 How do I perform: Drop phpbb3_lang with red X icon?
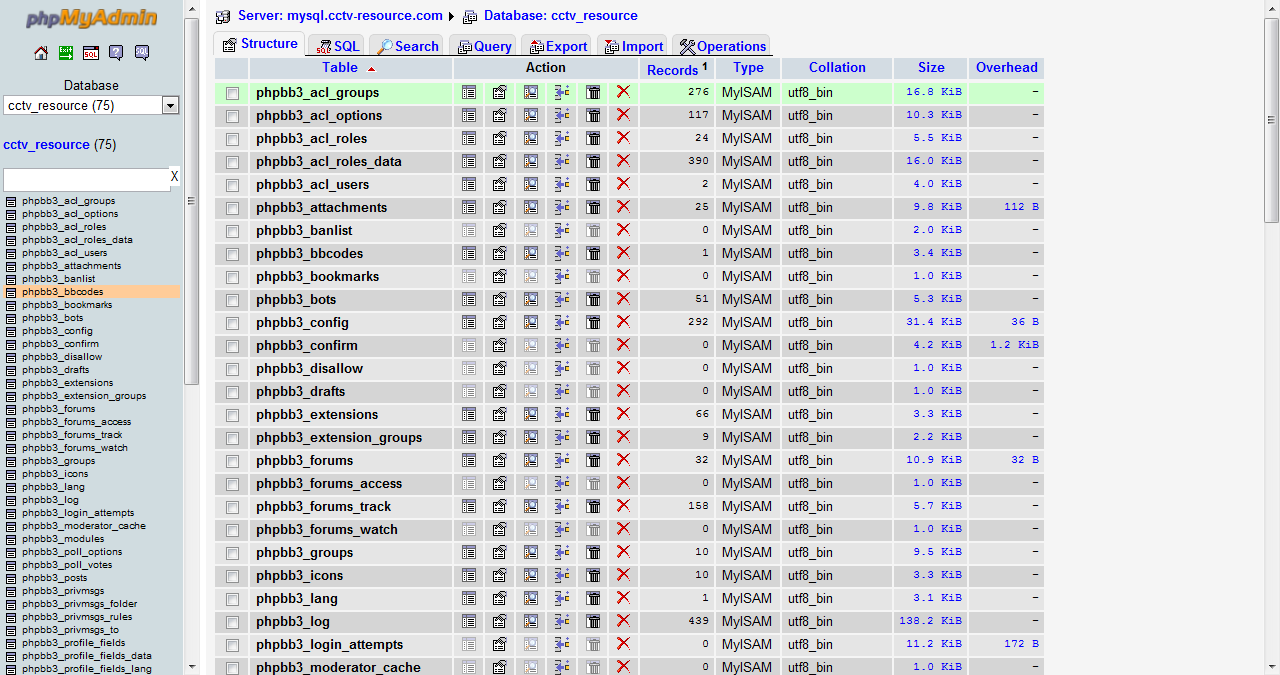(623, 598)
